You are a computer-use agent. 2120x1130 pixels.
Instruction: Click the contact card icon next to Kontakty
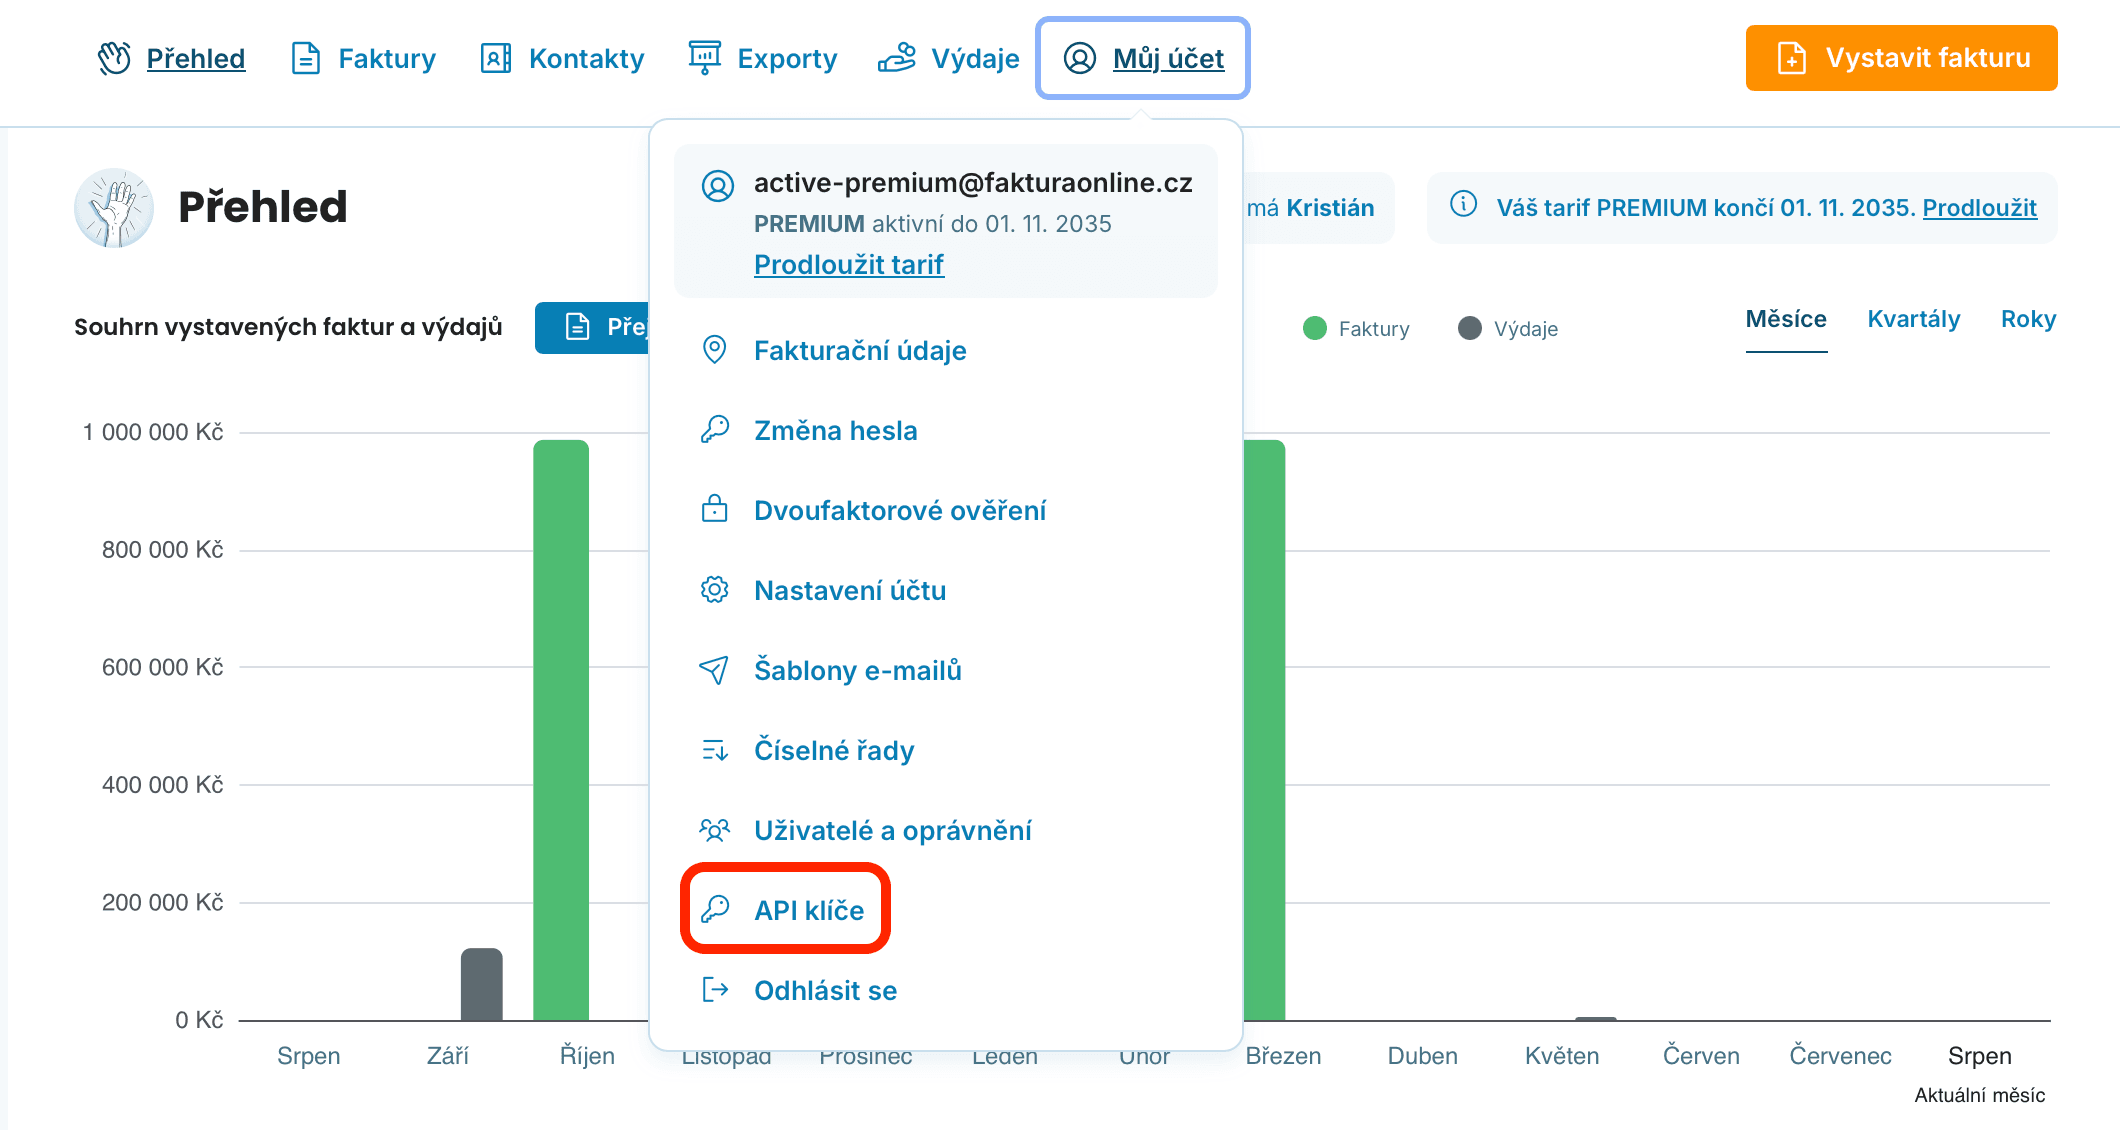(496, 58)
